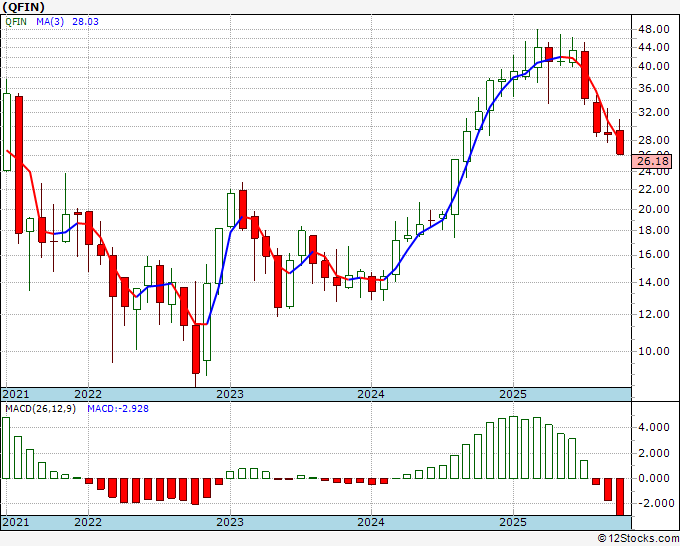The image size is (680, 546).
Task: Click the 10.00 price axis label
Action: point(654,351)
